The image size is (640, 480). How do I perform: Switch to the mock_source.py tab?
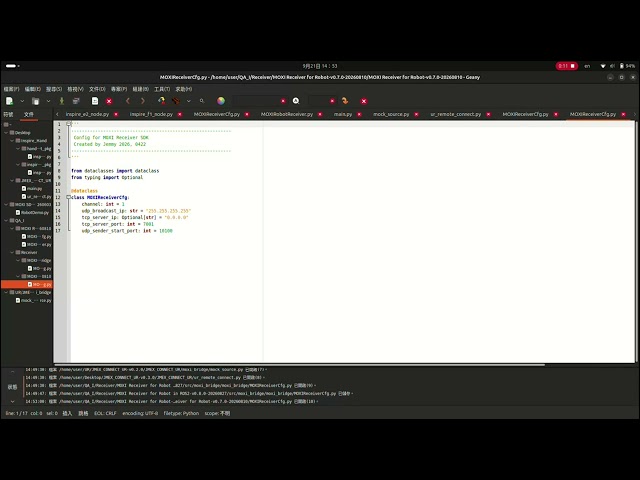tap(391, 114)
